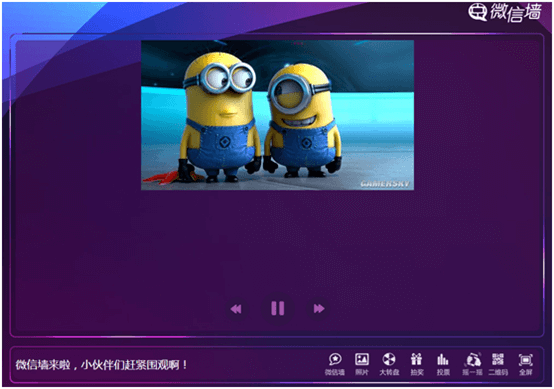Switch to 全屏 fullscreen mode
This screenshot has width=554, height=389.
pos(525,364)
